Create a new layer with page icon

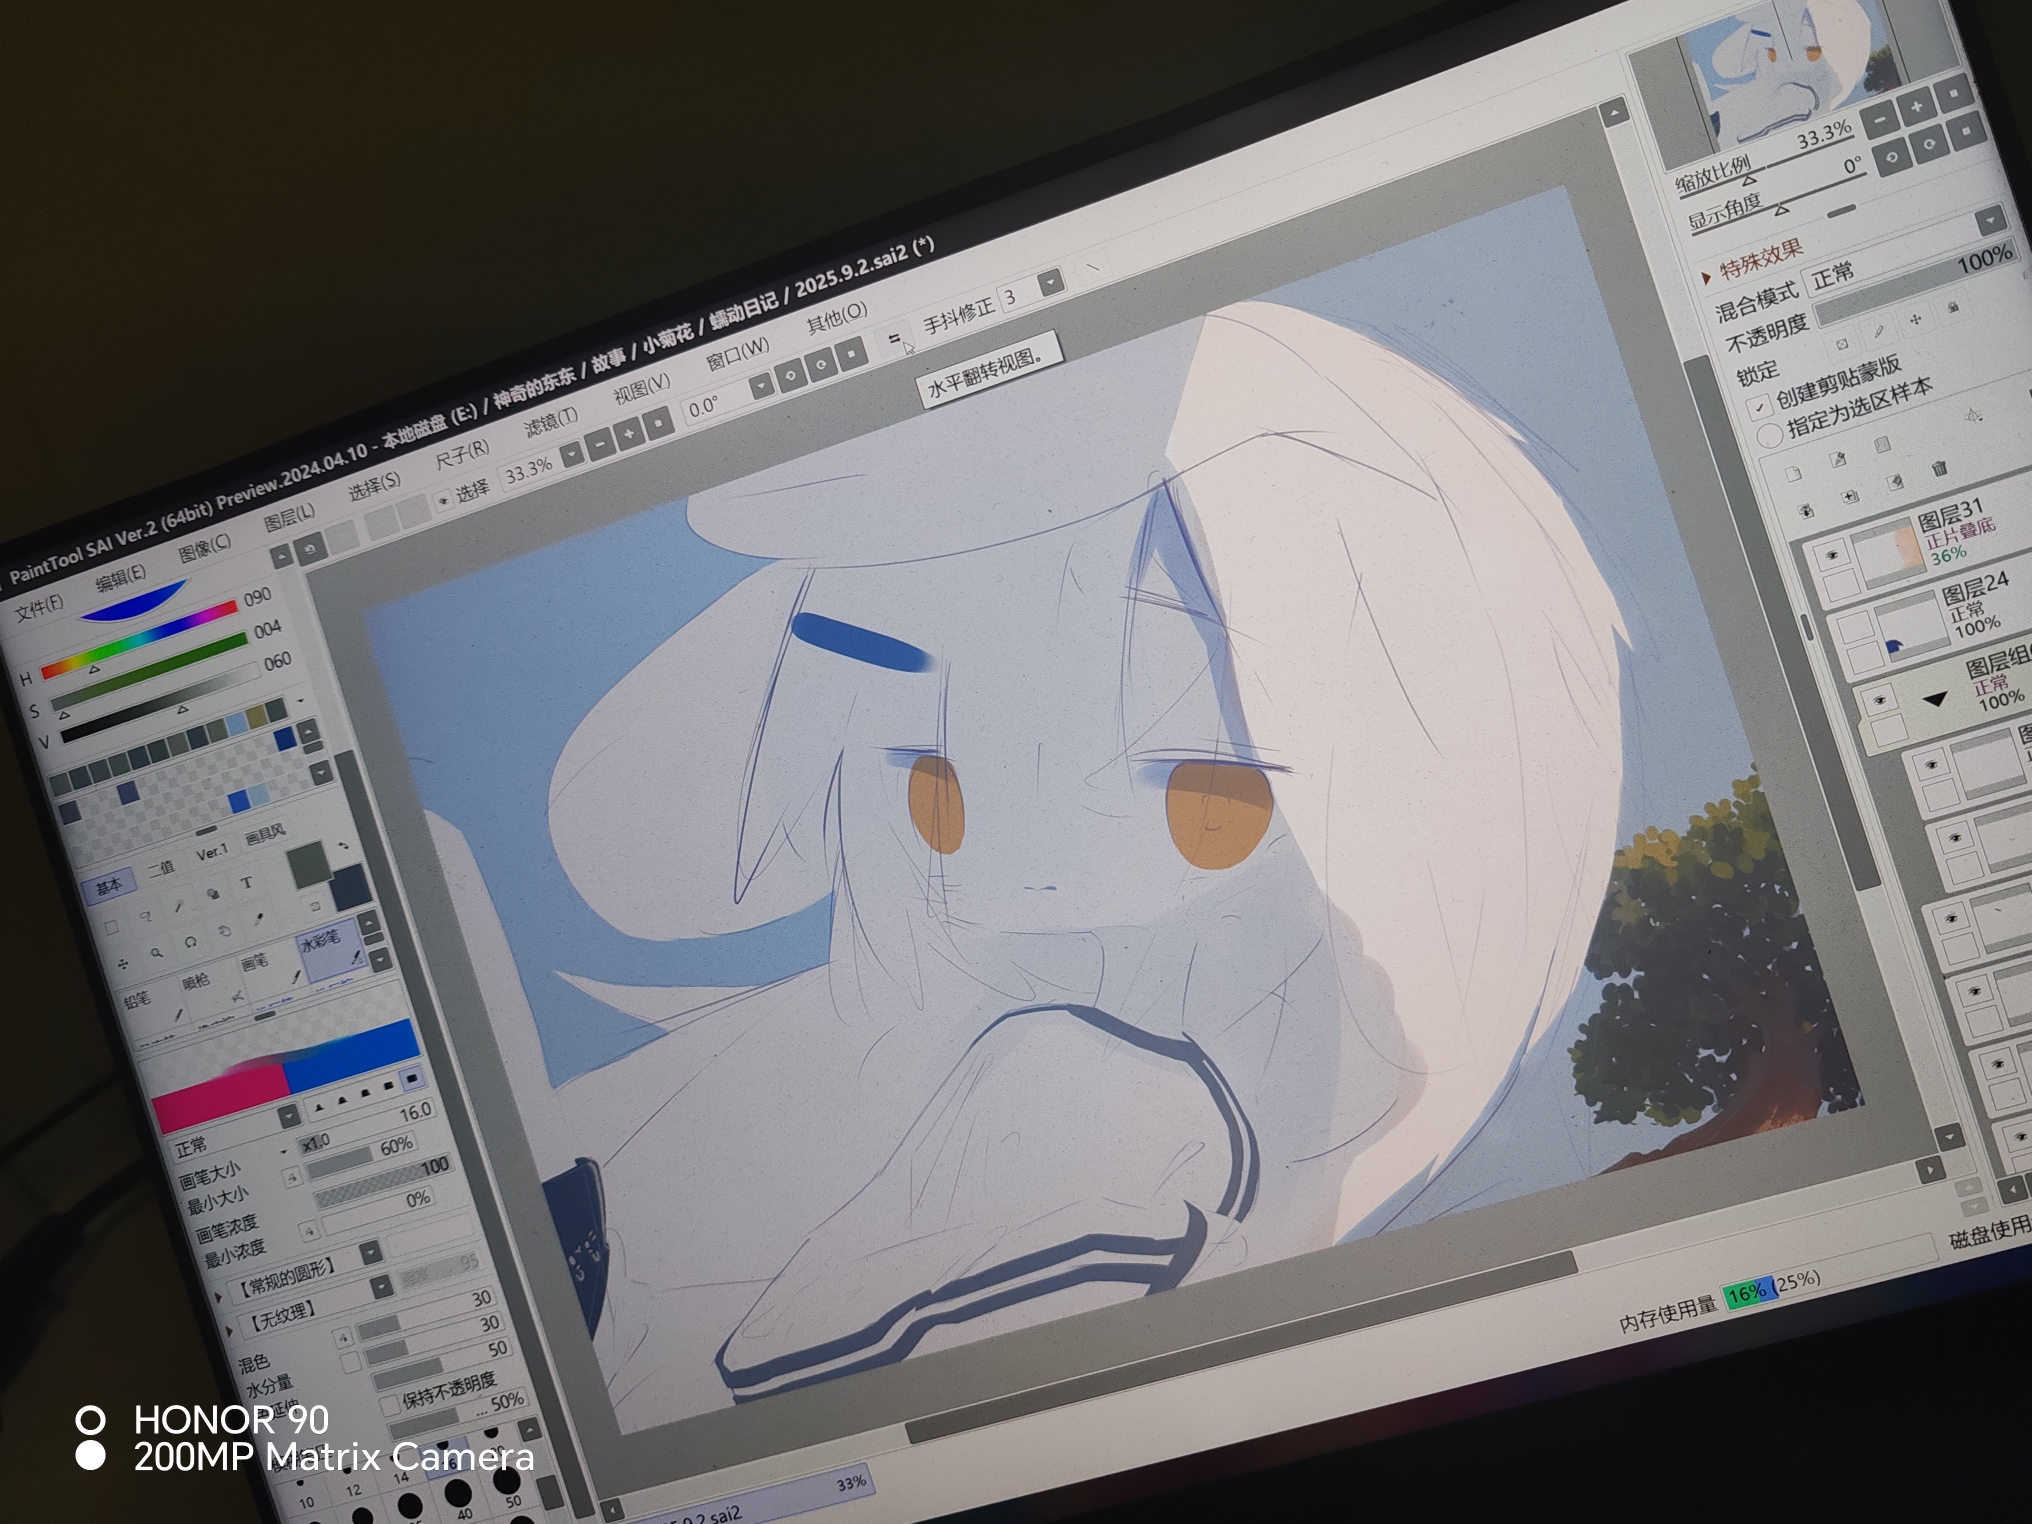pos(1792,474)
